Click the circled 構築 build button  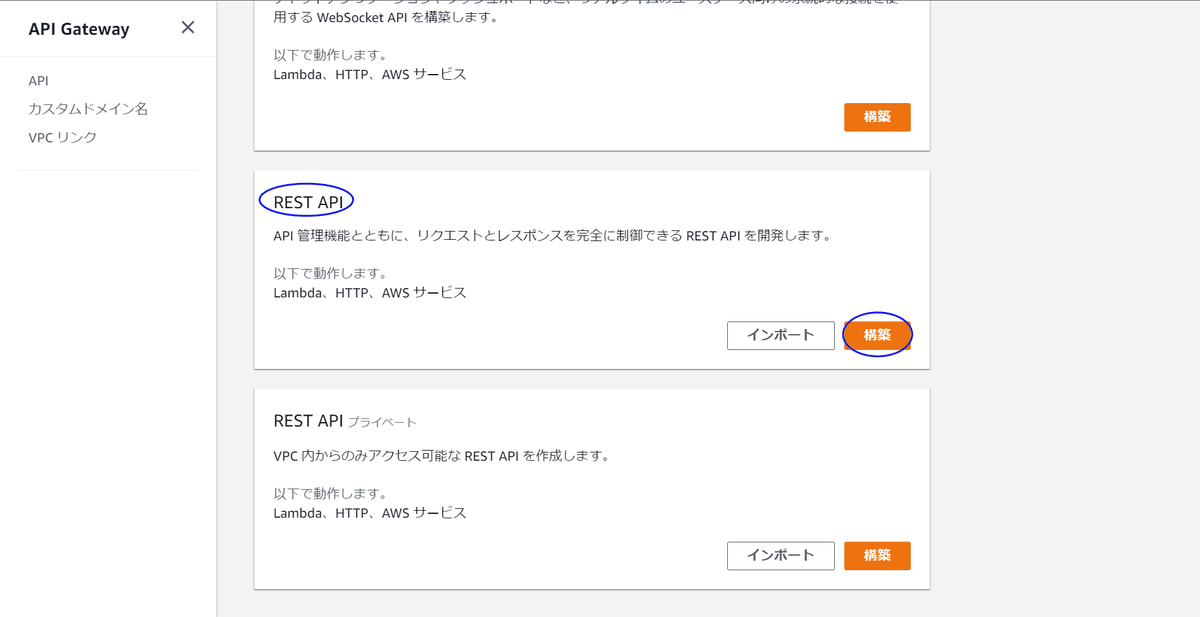coord(877,335)
